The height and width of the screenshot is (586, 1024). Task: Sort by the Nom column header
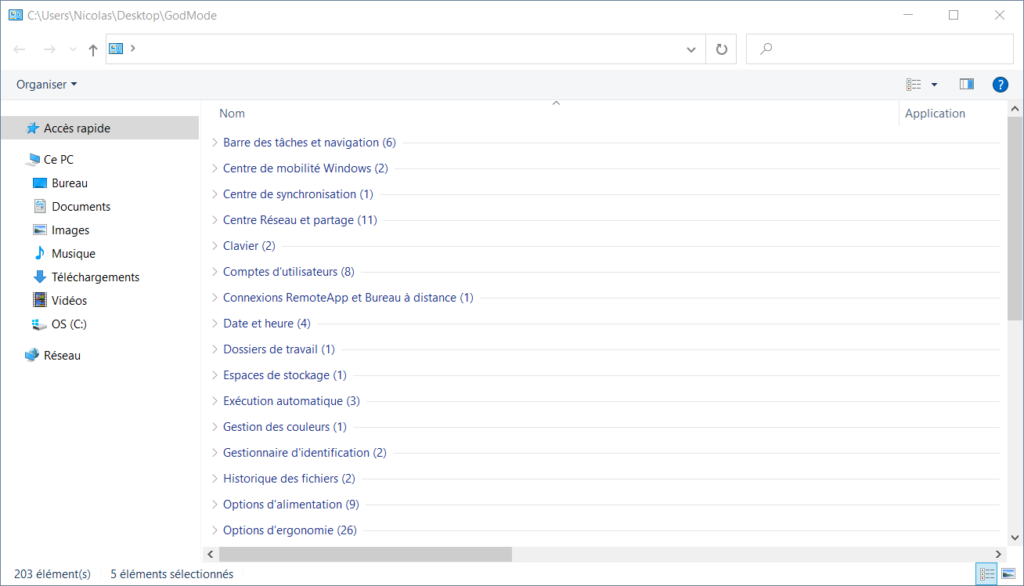[232, 114]
